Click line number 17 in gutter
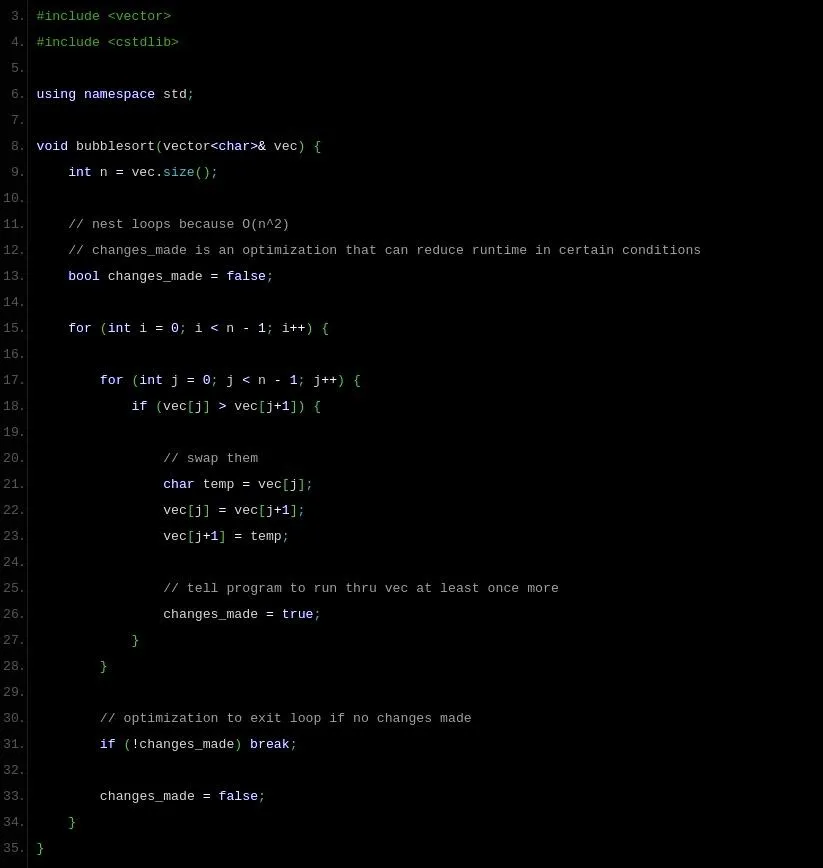 coord(13,380)
